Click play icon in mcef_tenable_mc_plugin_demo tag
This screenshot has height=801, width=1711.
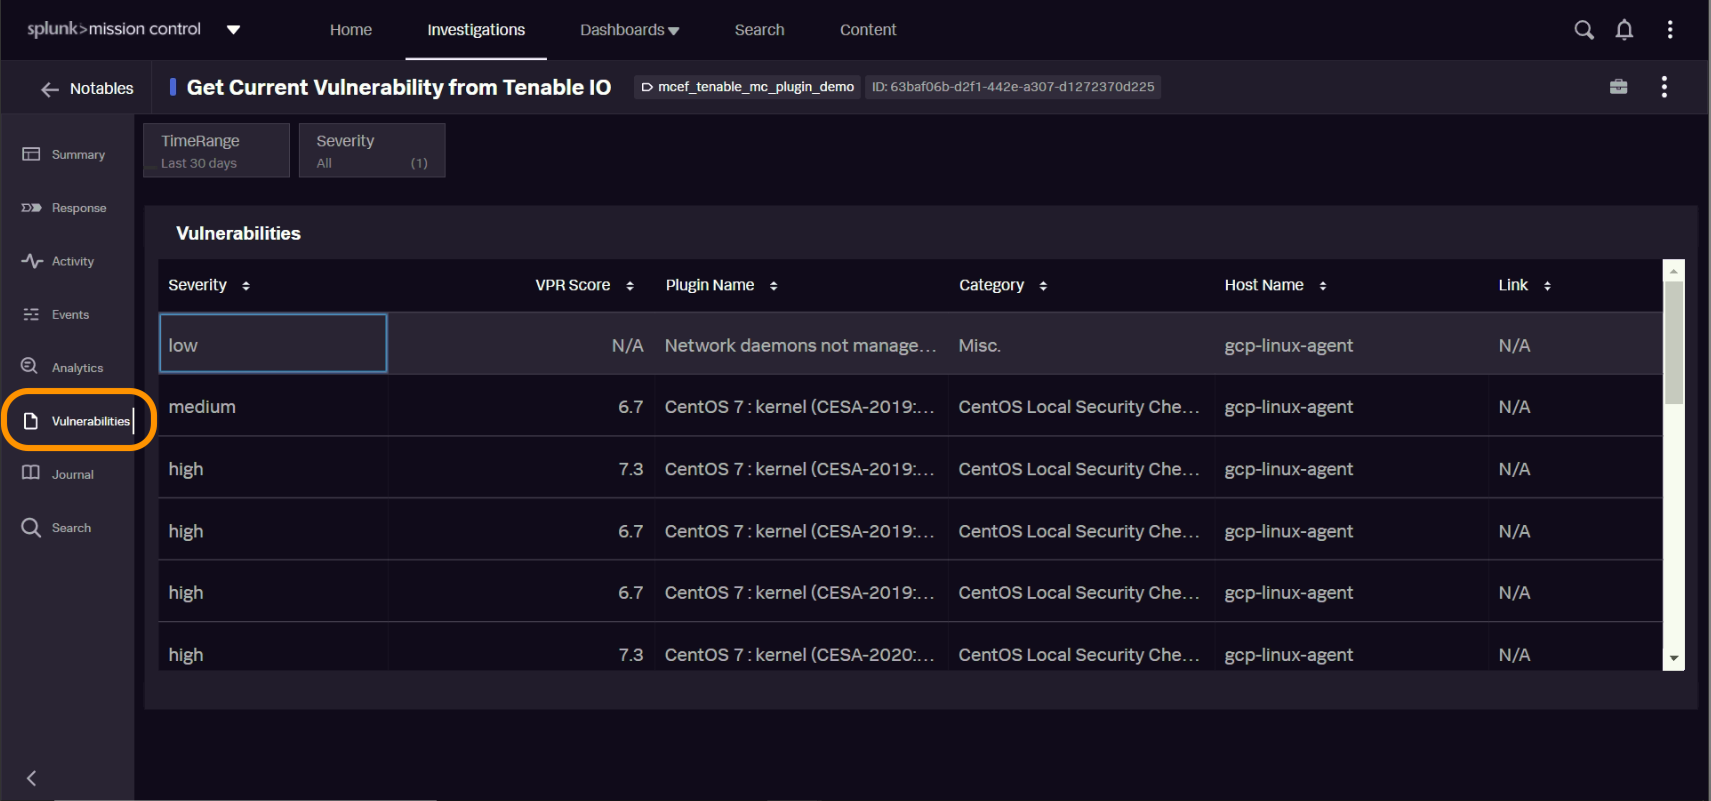647,87
